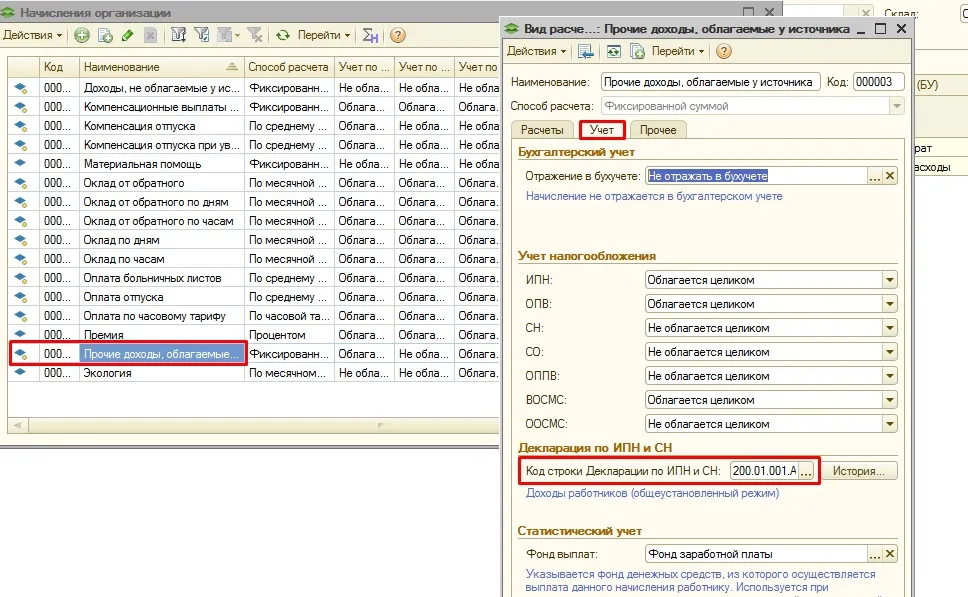Open selection for Код строки Декларации
Viewport: 968px width, 597px height.
(806, 471)
